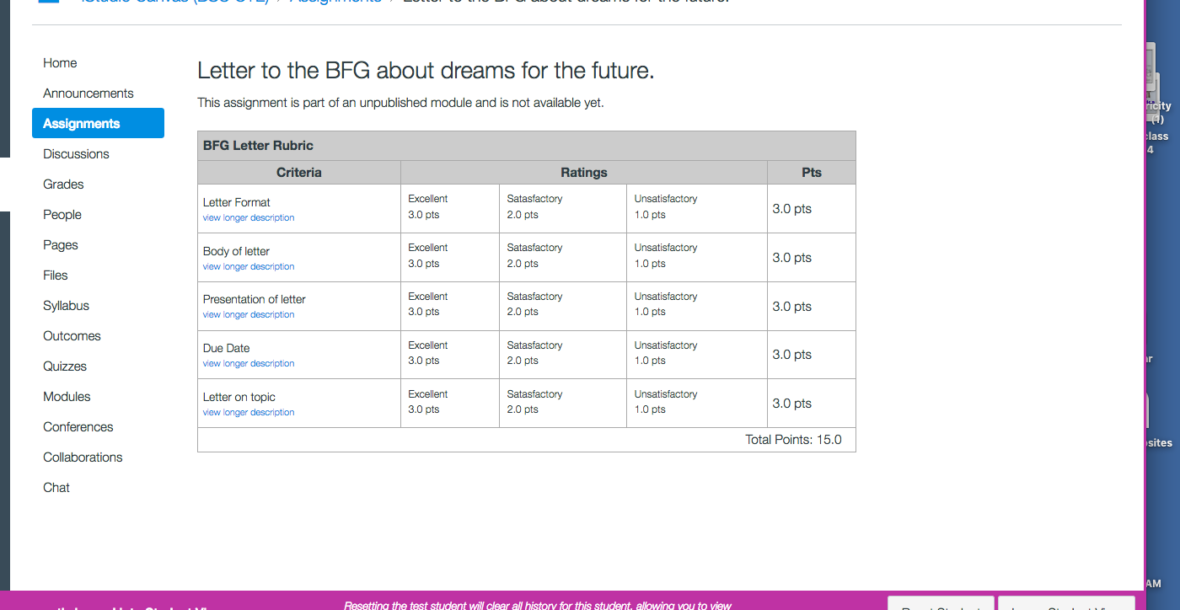This screenshot has width=1180, height=610.
Task: Open Pages from course menu
Action: (60, 245)
